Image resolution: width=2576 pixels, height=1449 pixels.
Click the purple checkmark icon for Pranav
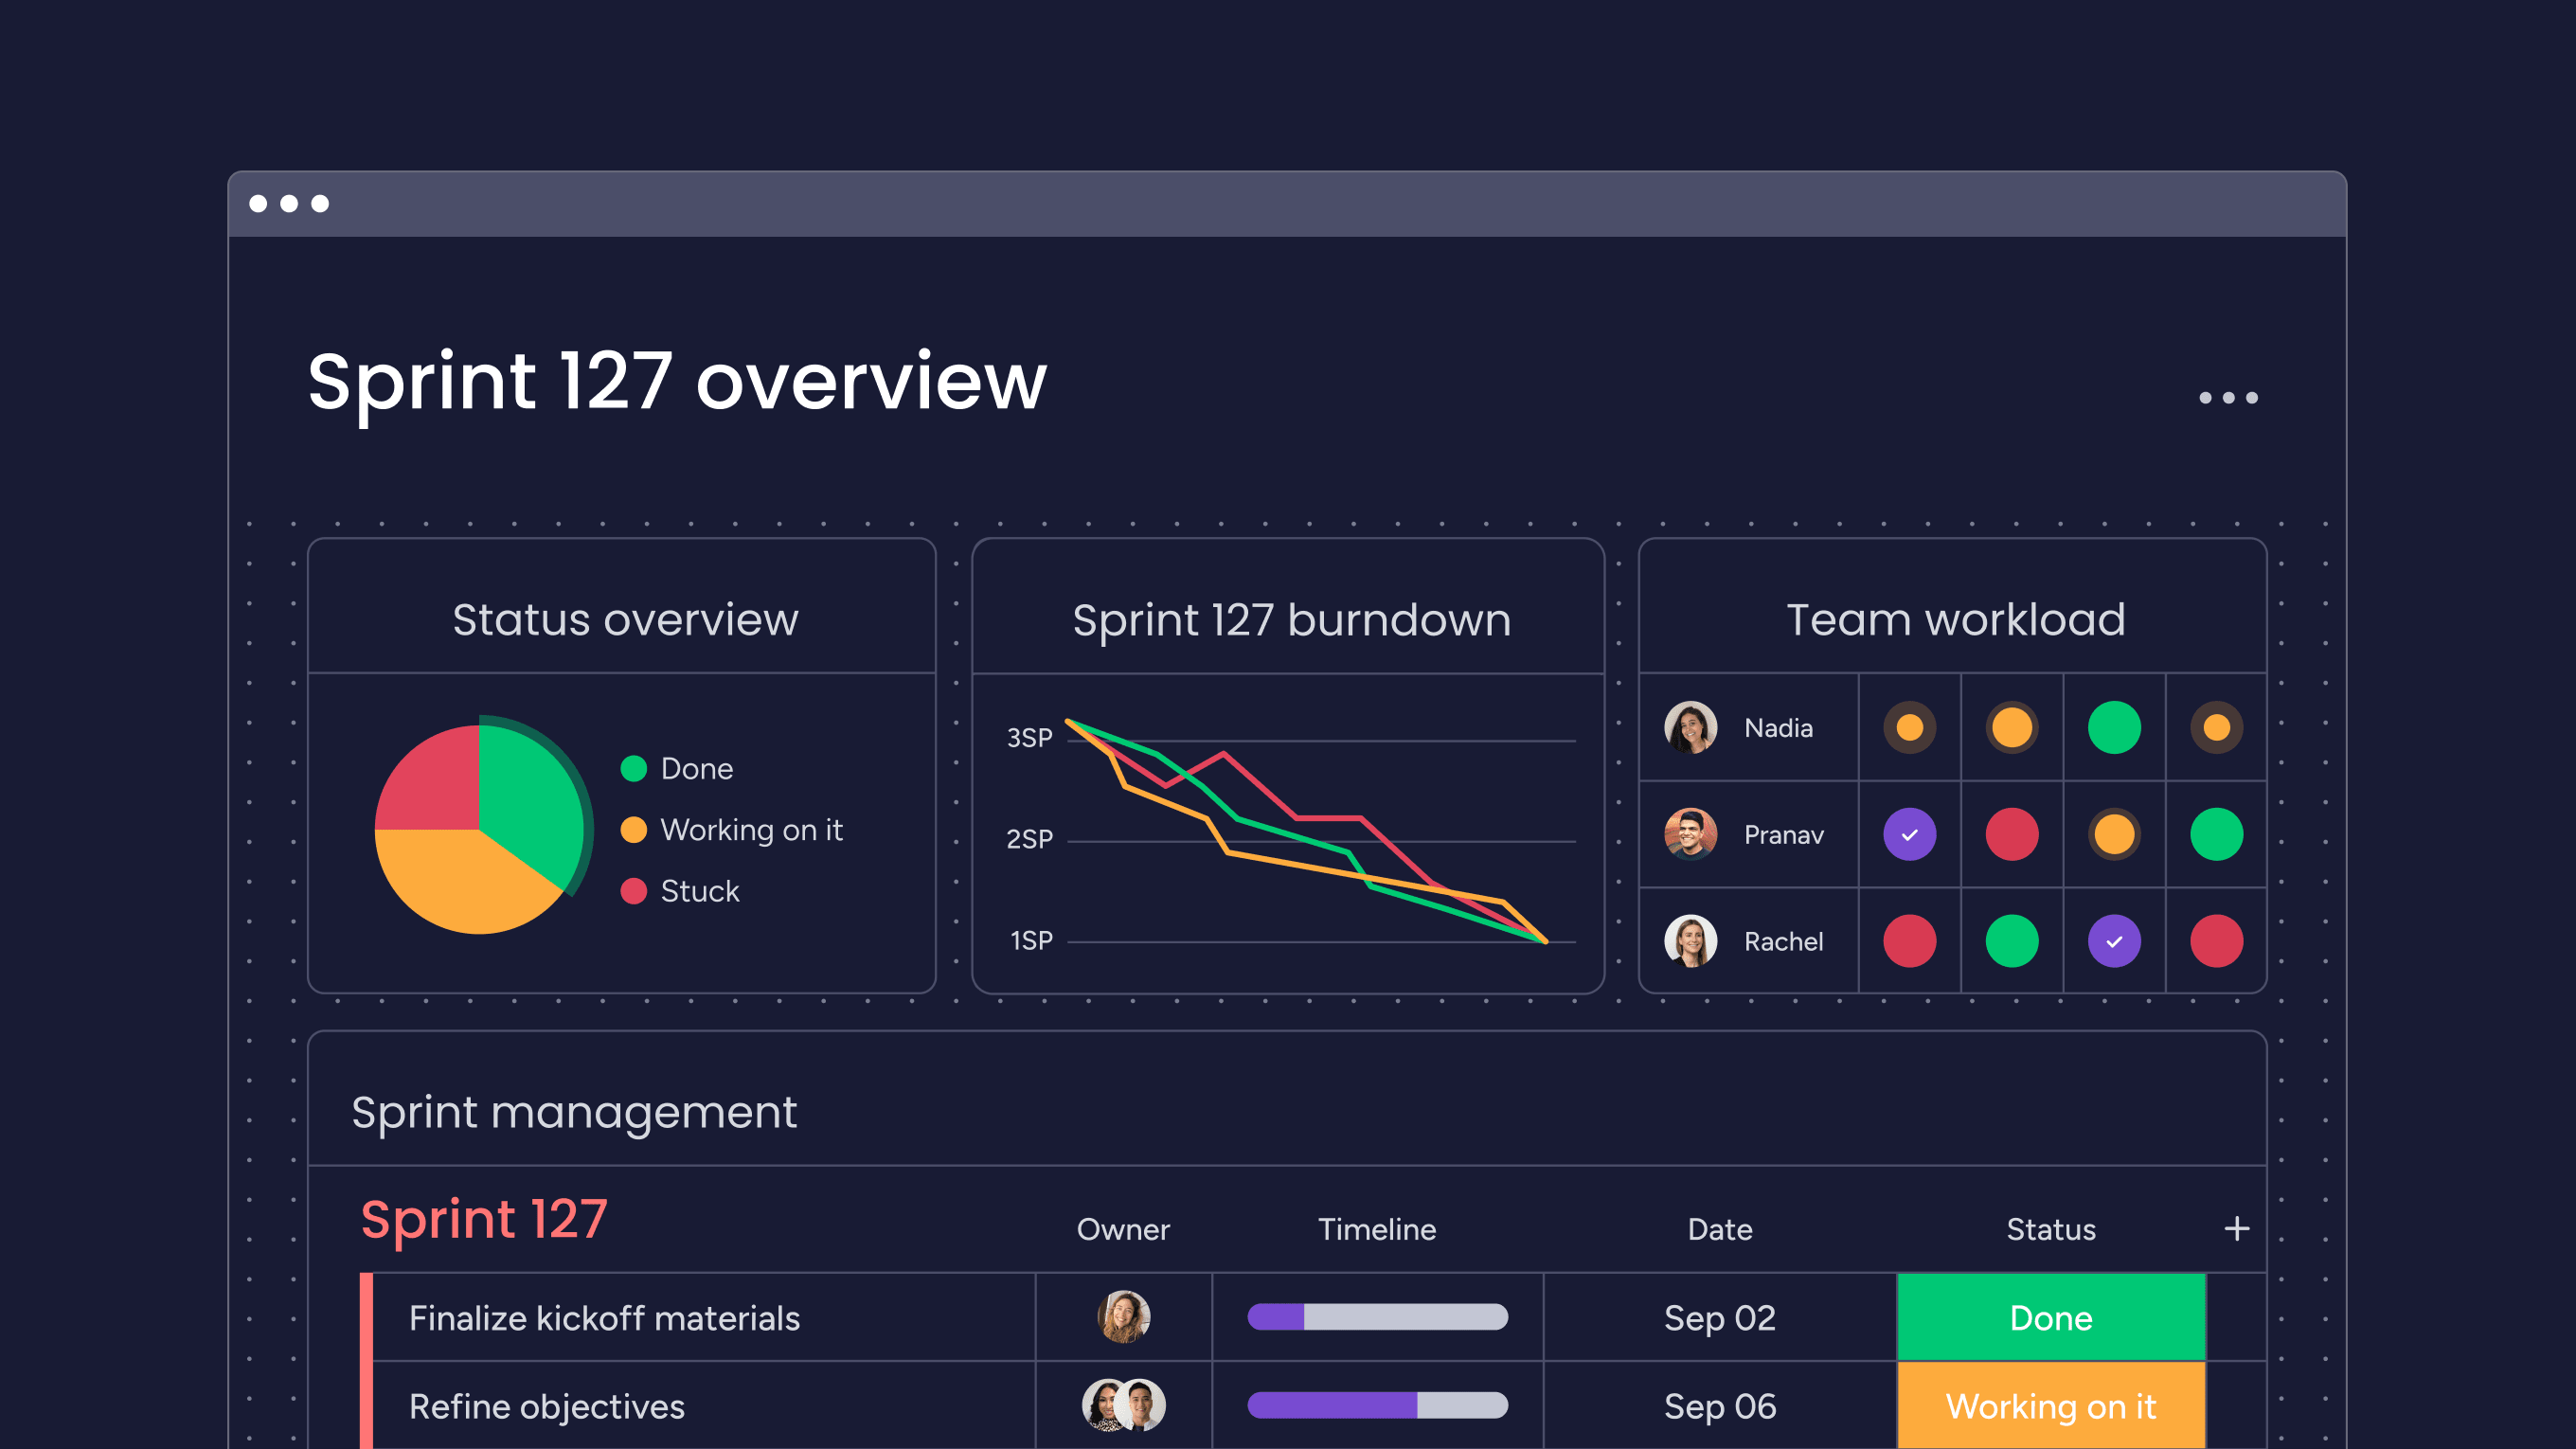(x=1907, y=832)
